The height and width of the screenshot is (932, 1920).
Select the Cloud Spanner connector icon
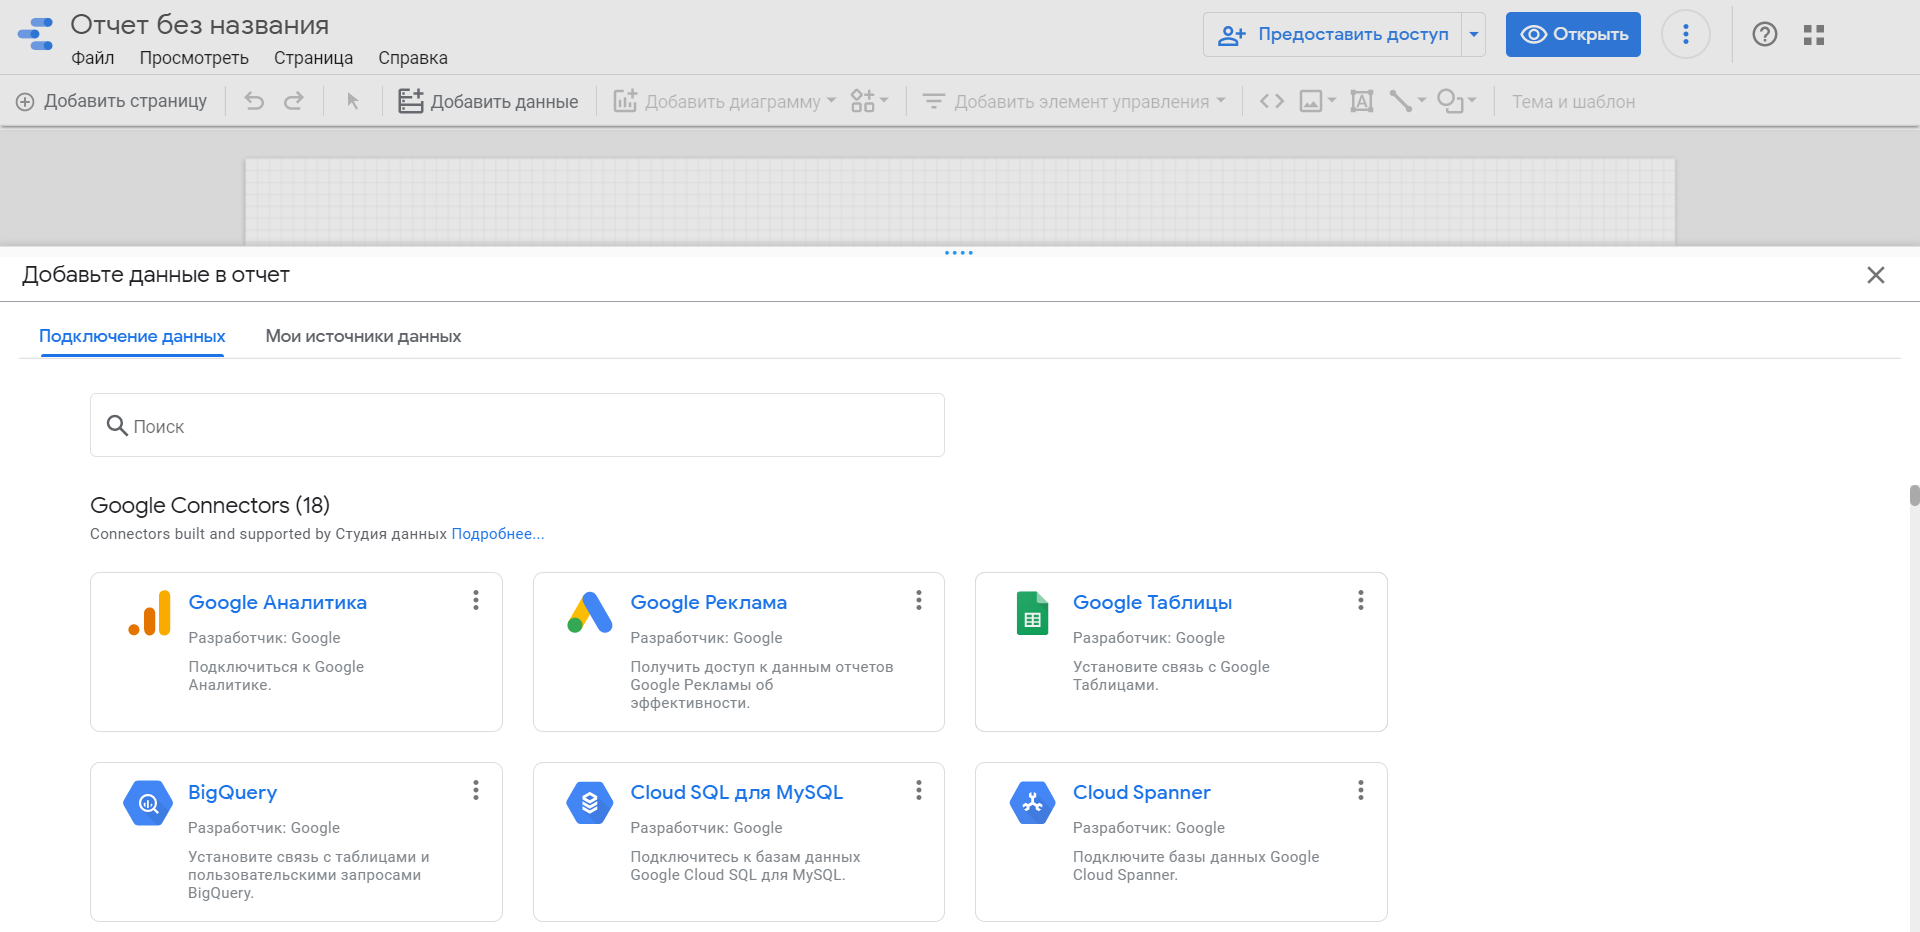tap(1032, 803)
